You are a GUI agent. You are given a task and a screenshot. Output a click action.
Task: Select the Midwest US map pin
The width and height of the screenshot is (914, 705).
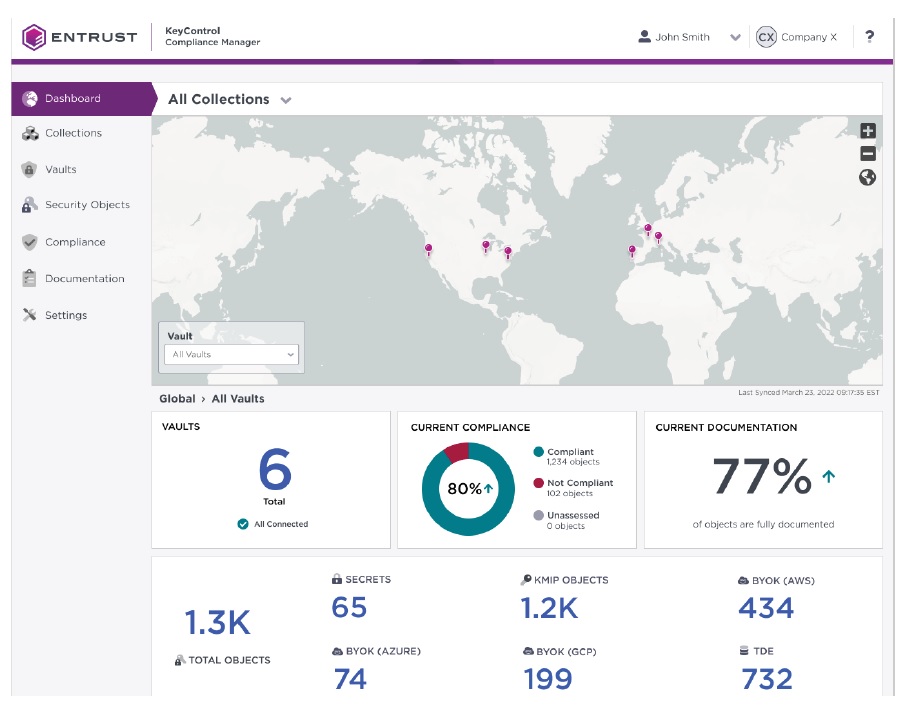click(x=486, y=246)
